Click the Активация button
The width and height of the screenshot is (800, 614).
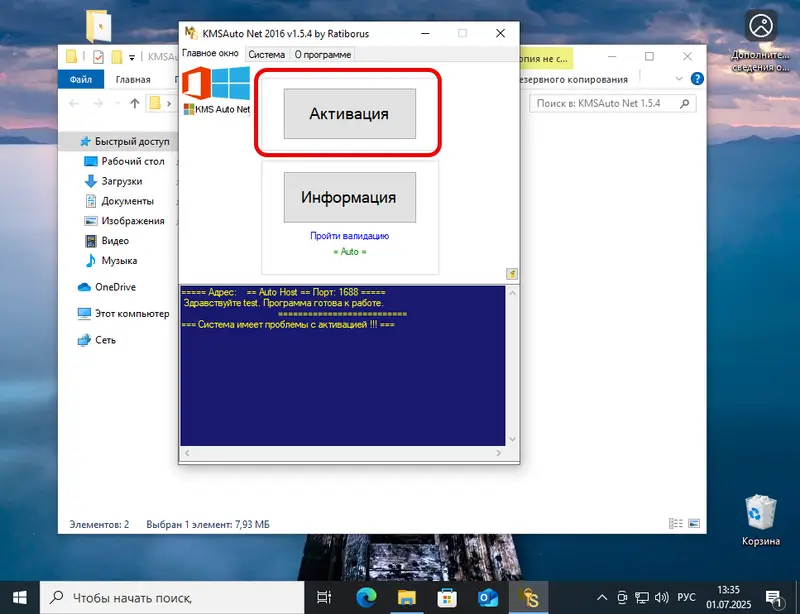[x=349, y=113]
